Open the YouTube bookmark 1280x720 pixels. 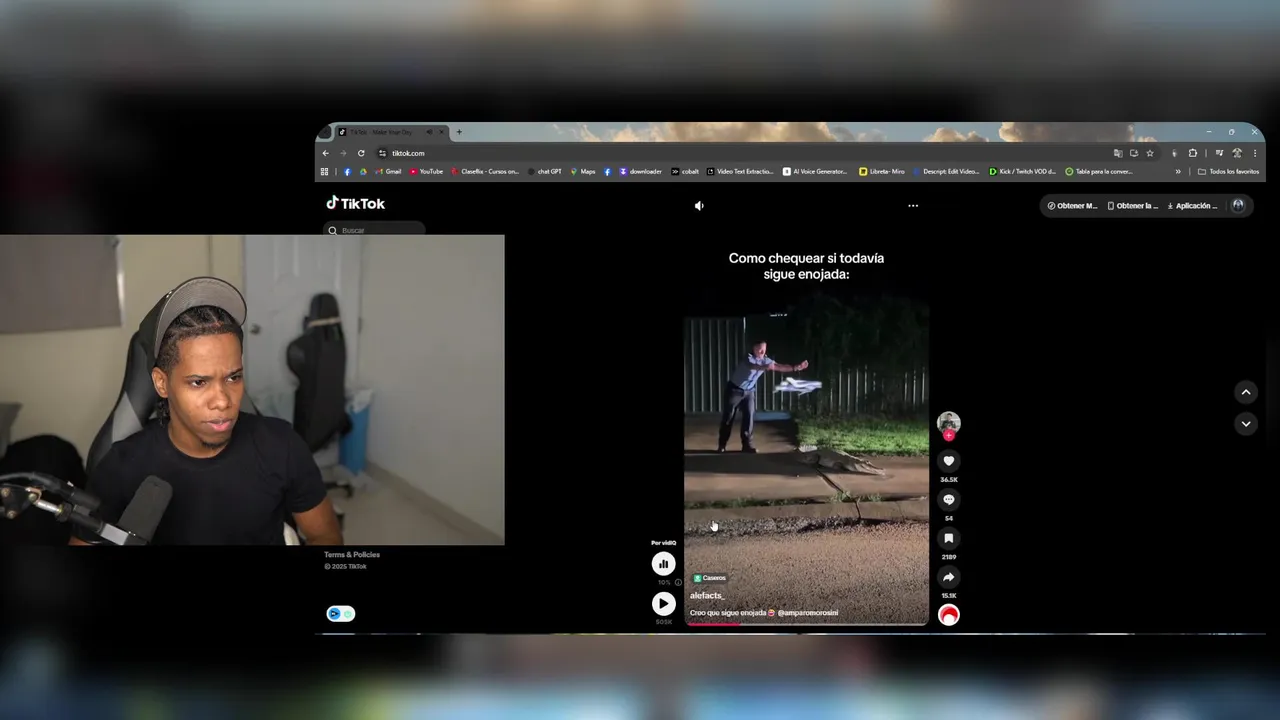coord(426,172)
